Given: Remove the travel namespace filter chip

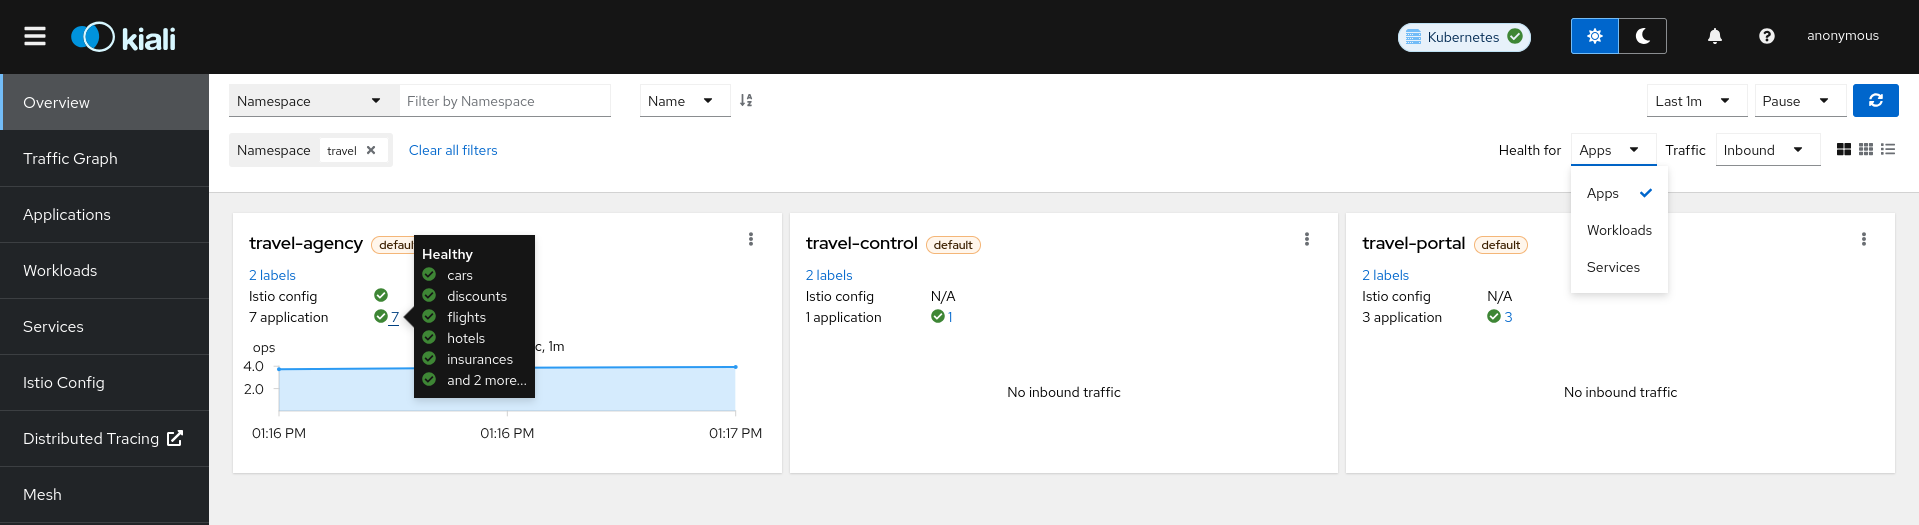Looking at the screenshot, I should click(371, 151).
